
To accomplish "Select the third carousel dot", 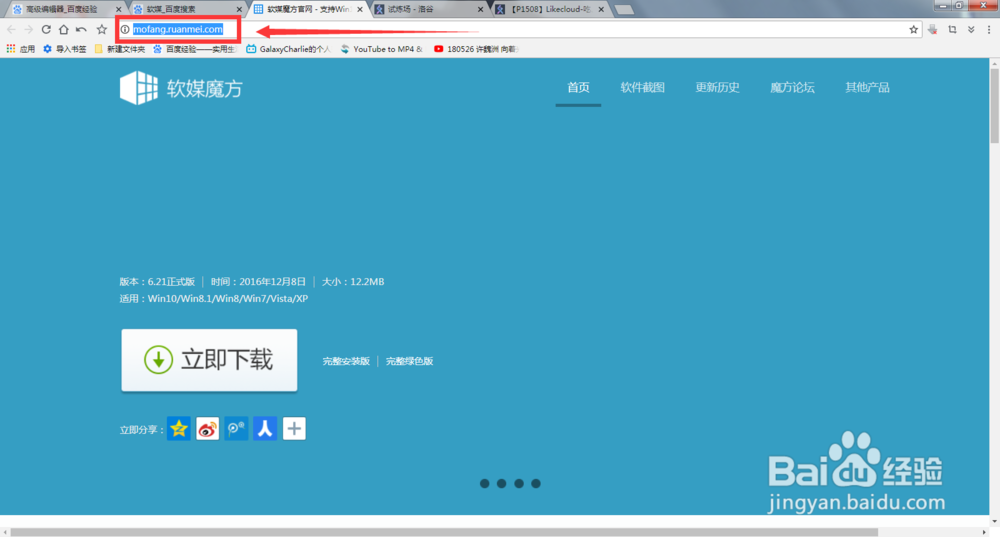I will pos(519,483).
